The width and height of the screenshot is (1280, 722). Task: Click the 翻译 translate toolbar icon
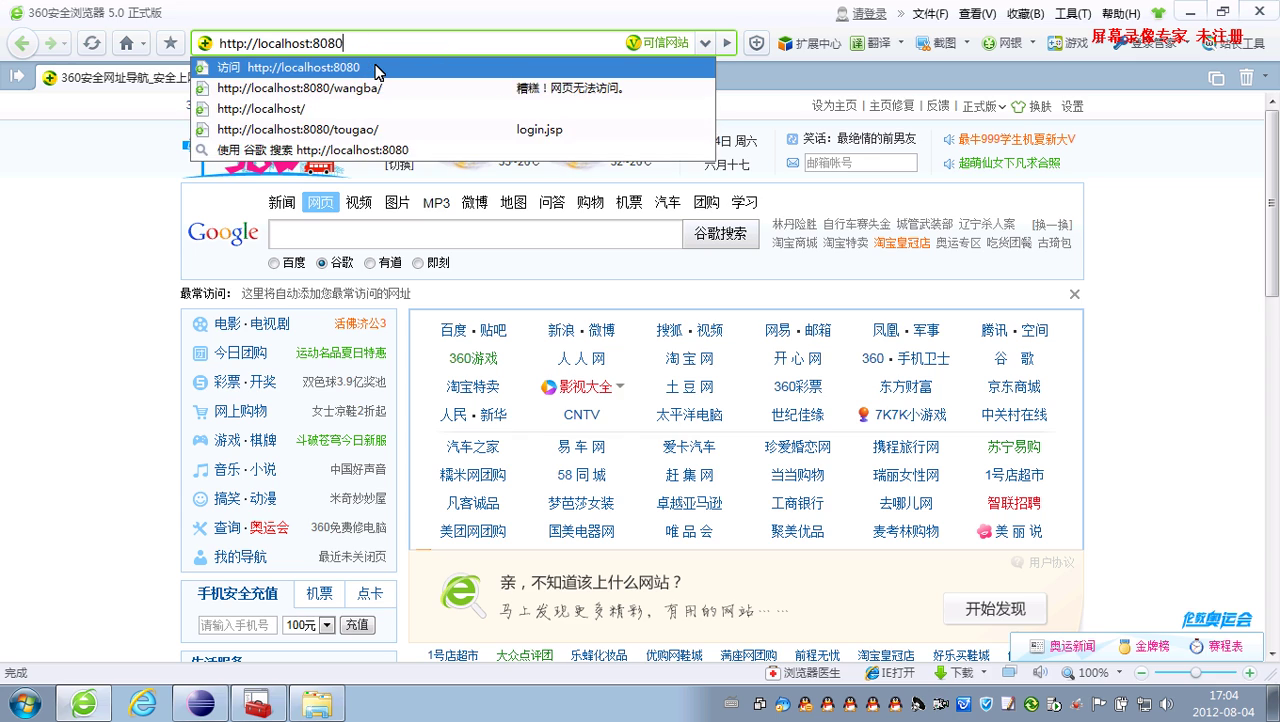click(x=870, y=43)
